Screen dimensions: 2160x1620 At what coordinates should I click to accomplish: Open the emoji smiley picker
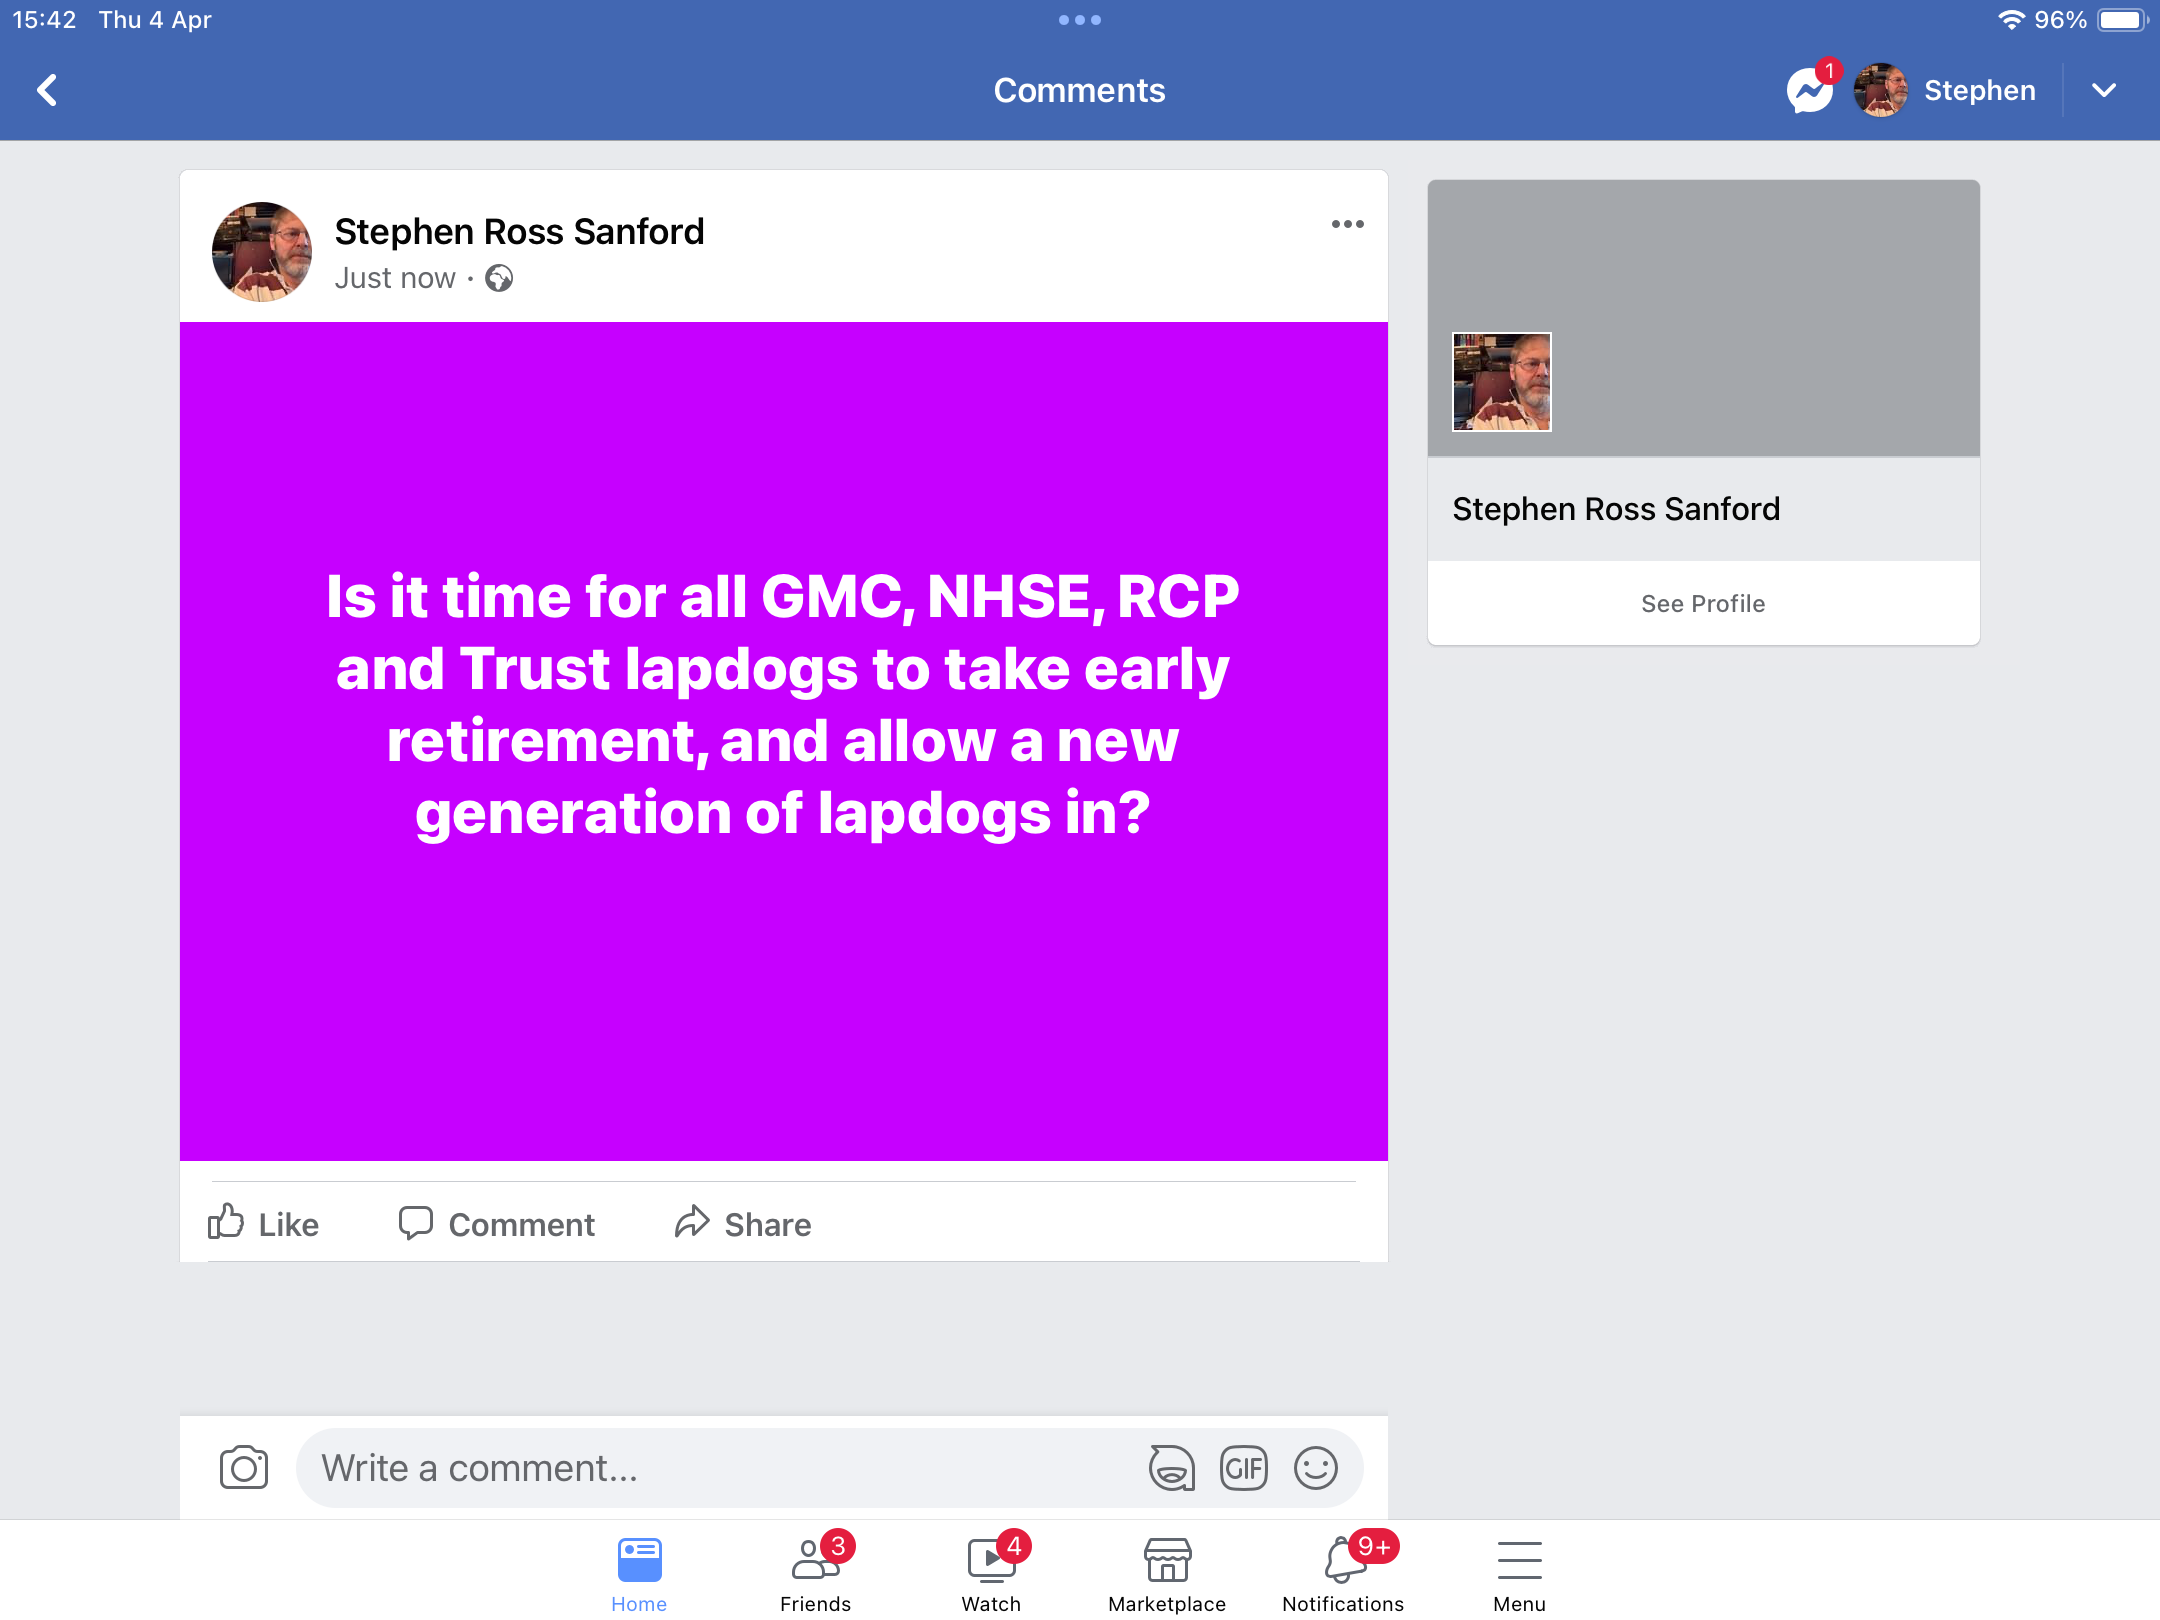[x=1315, y=1467]
